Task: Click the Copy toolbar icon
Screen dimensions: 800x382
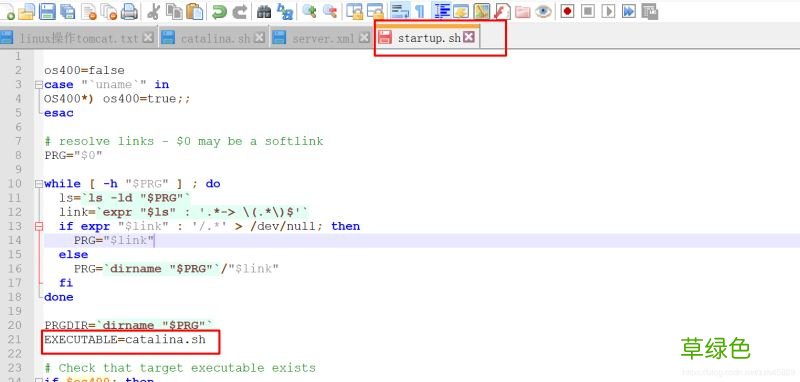Action: pyautogui.click(x=174, y=11)
